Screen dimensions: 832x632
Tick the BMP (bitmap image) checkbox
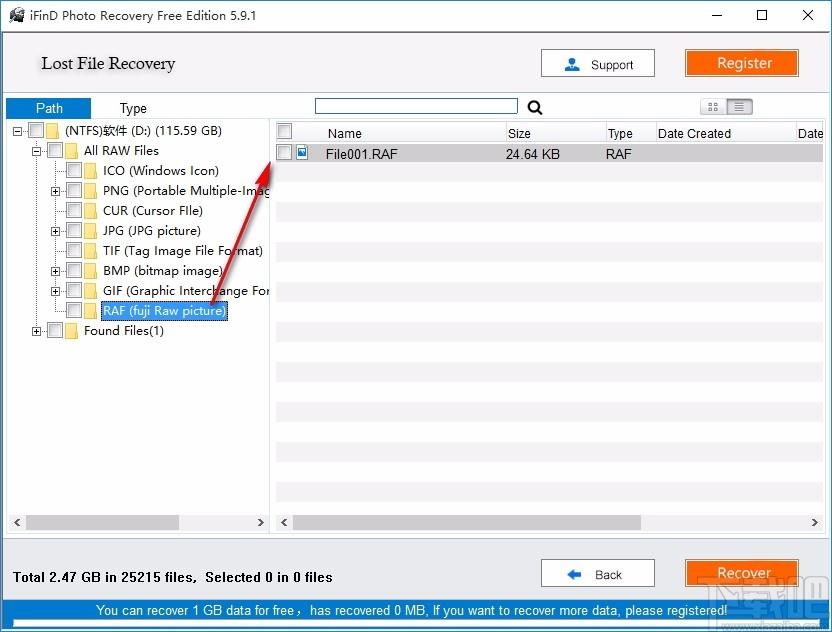coord(74,271)
